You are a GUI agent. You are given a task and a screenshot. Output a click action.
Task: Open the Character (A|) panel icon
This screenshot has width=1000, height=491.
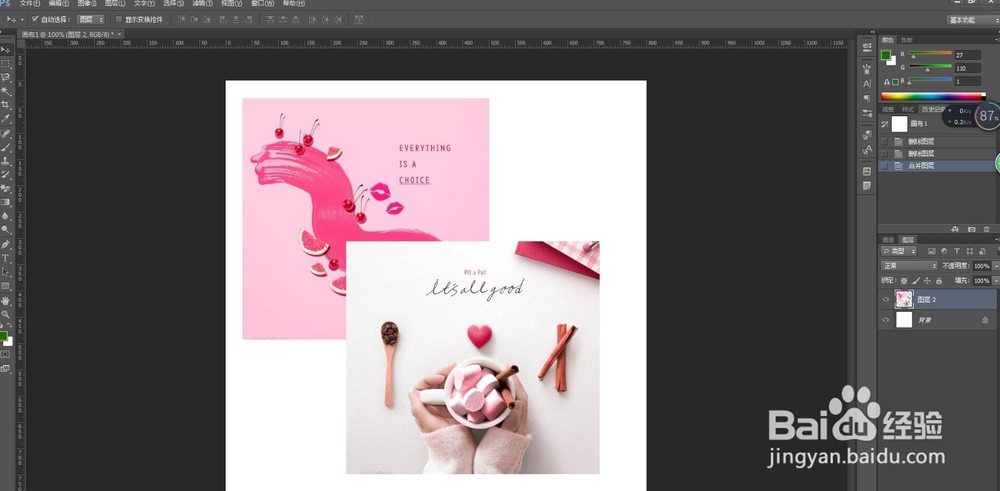pos(867,84)
